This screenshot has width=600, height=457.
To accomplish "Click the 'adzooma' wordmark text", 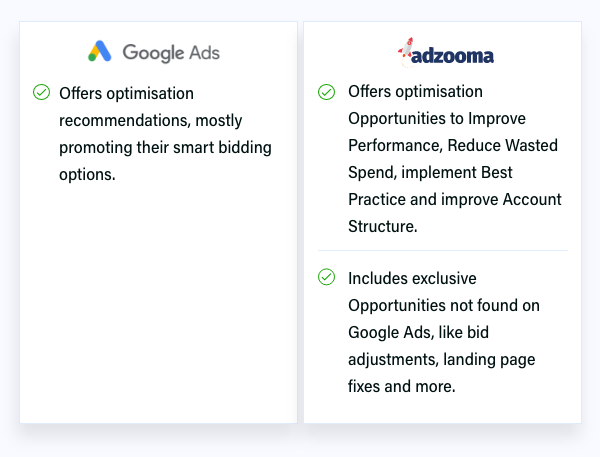I will [x=452, y=56].
